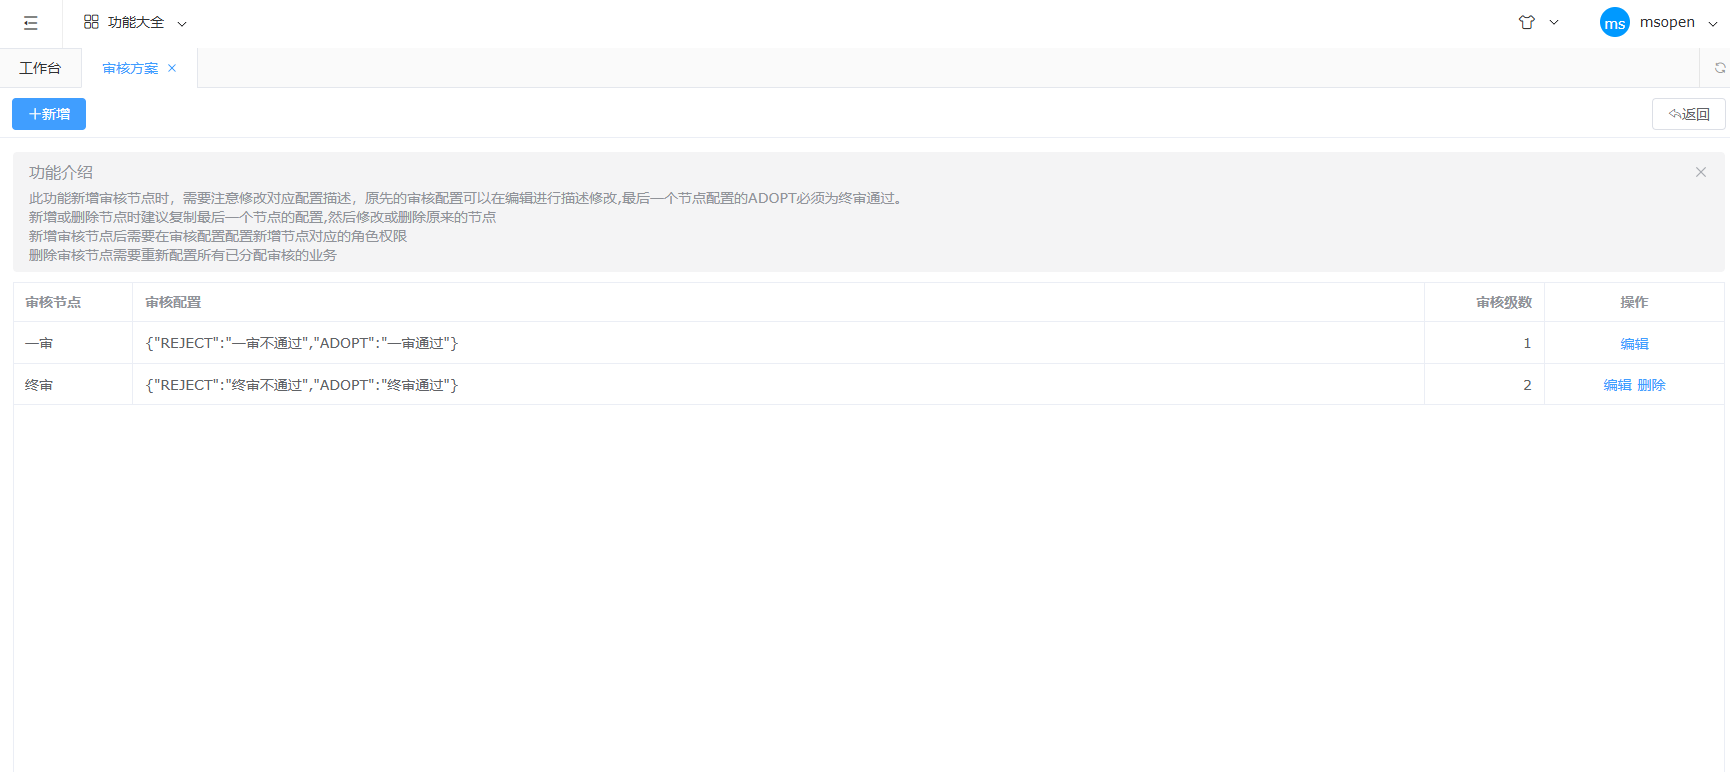Delete the 终审 audit node
Viewport: 1730px width, 772px height.
1651,385
